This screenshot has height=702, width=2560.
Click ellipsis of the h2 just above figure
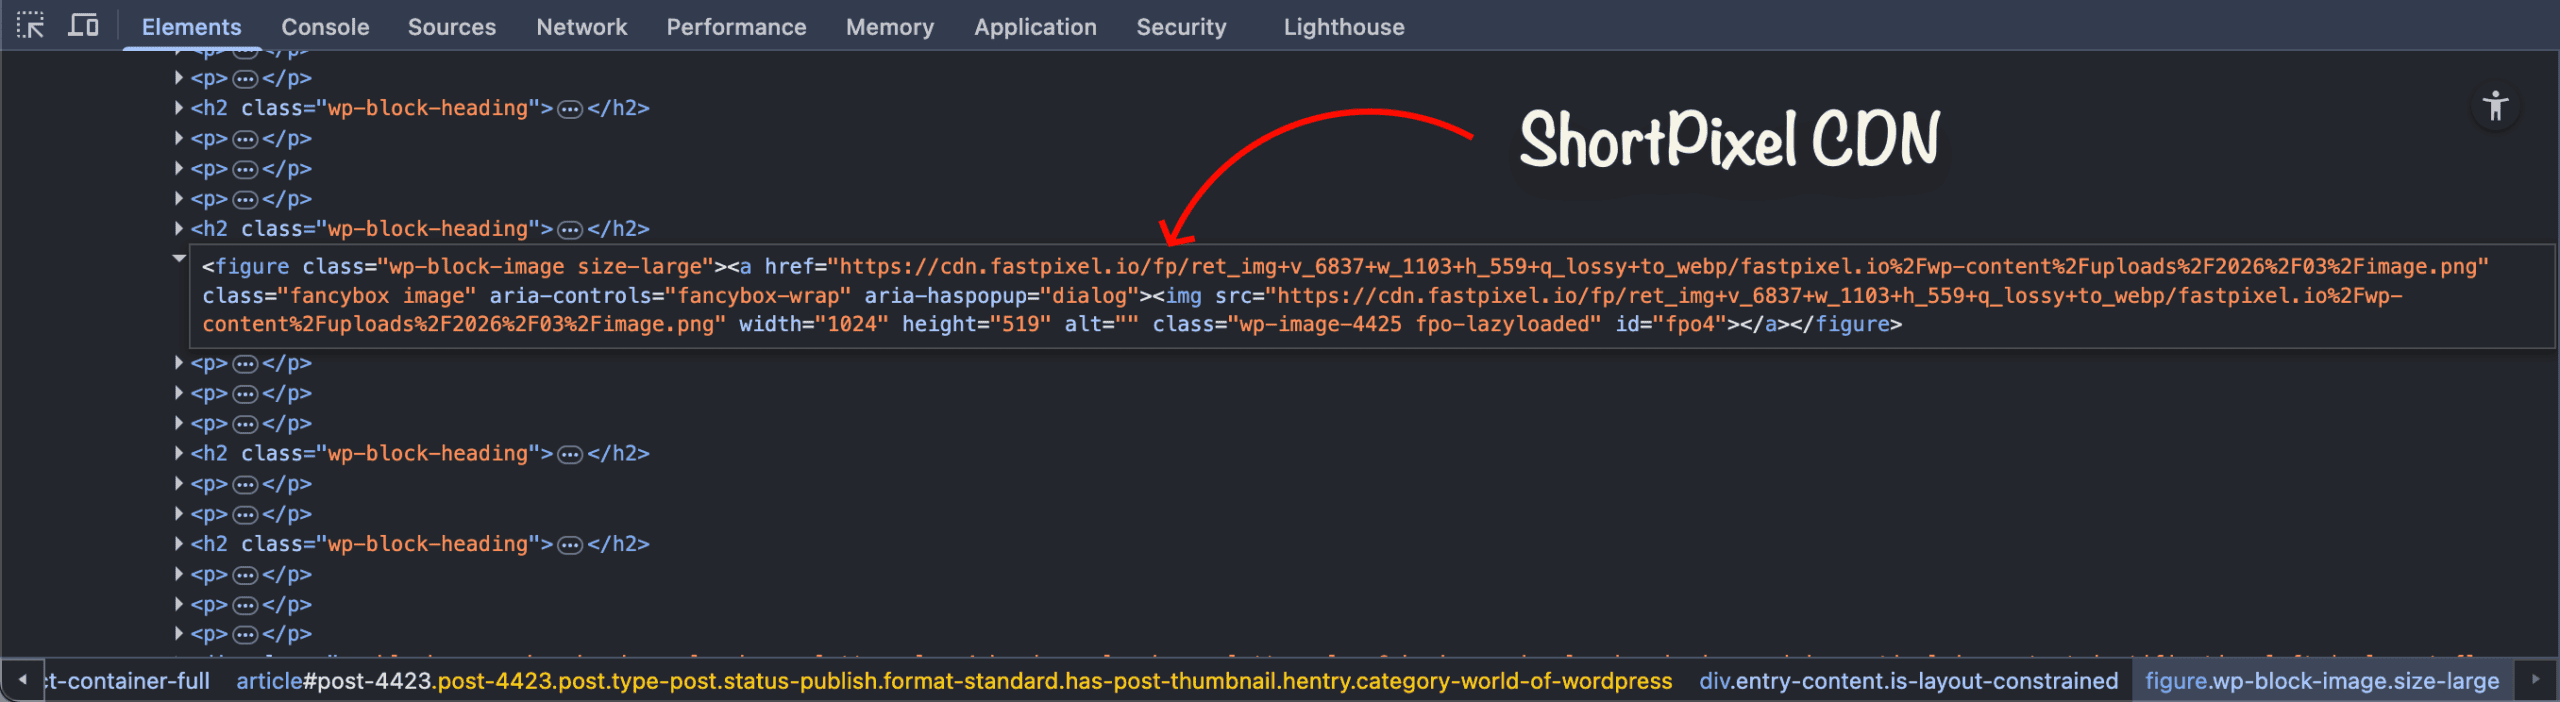570,230
